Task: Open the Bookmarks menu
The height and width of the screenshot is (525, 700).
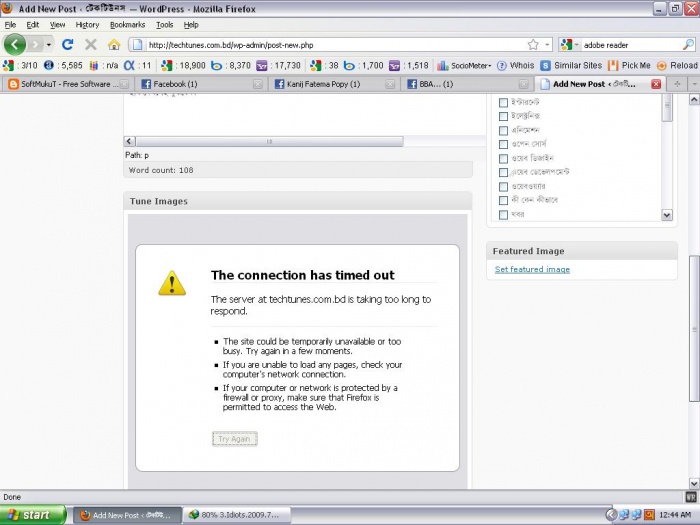Action: (127, 24)
